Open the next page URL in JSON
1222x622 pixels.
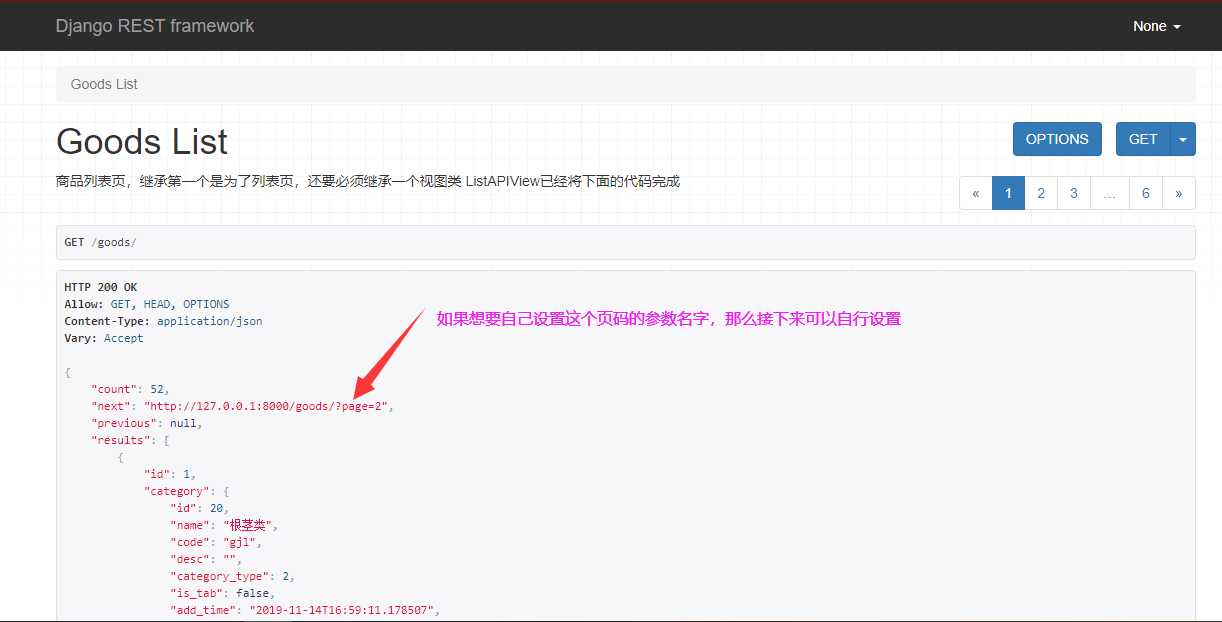268,406
